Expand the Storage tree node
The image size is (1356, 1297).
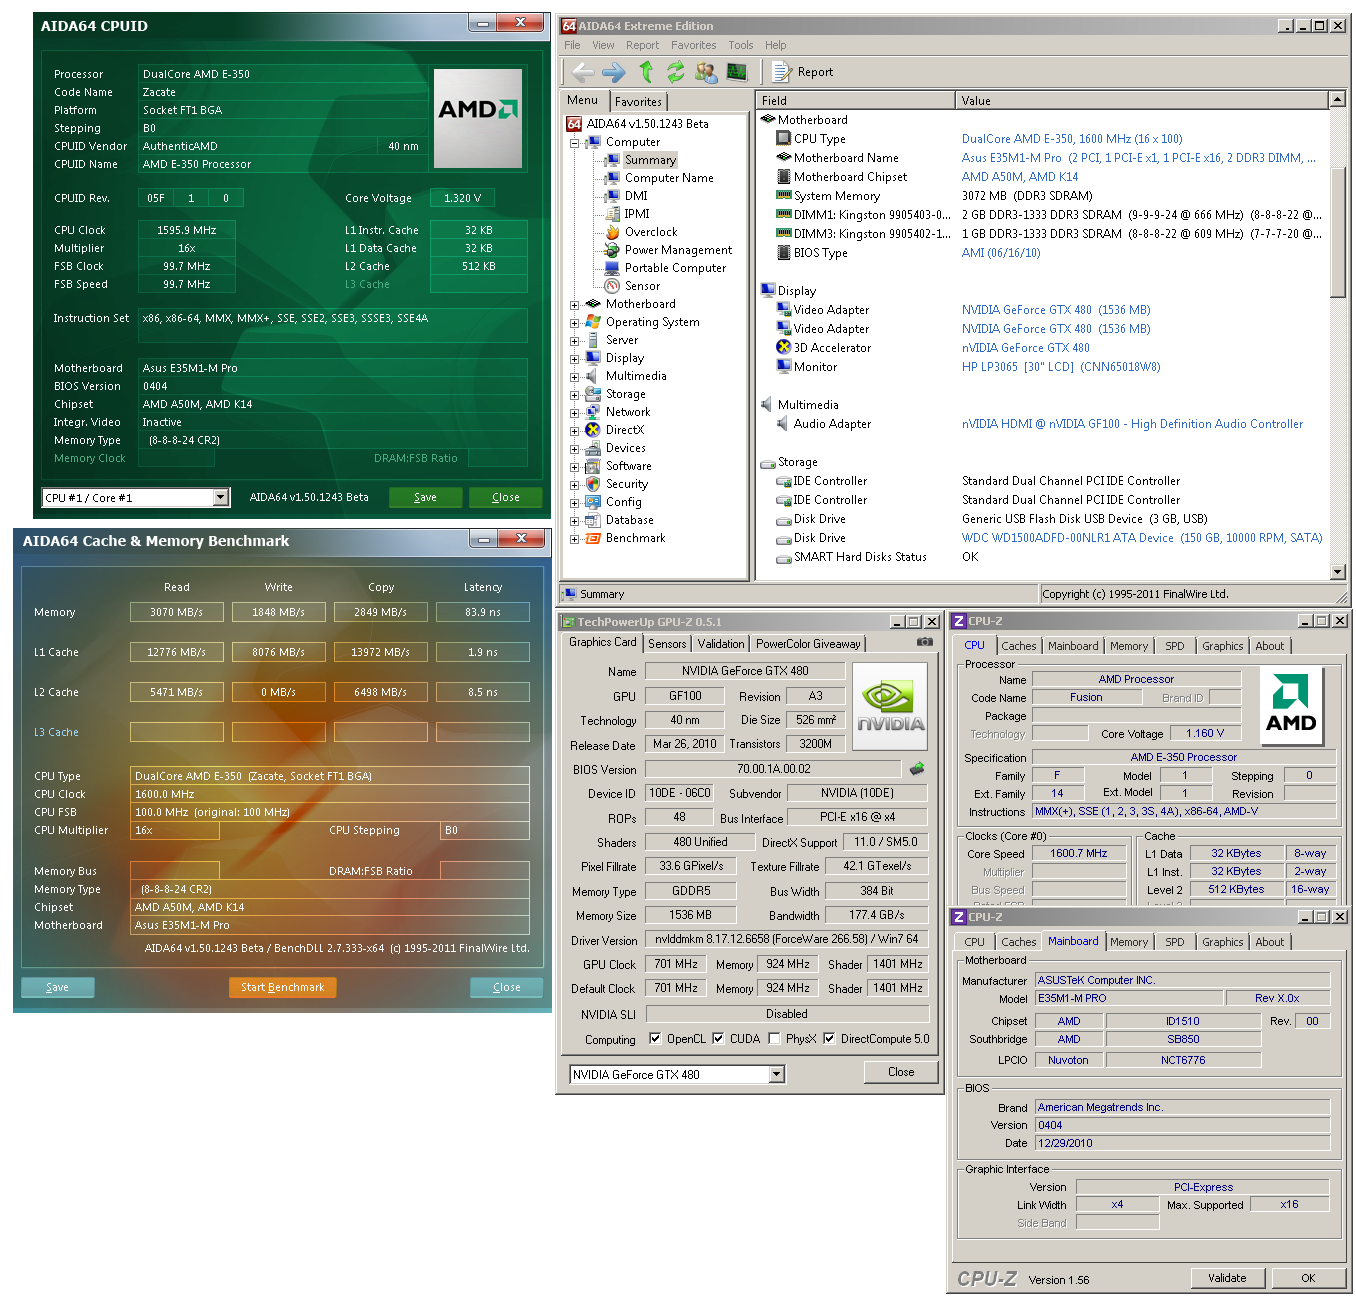pos(575,395)
